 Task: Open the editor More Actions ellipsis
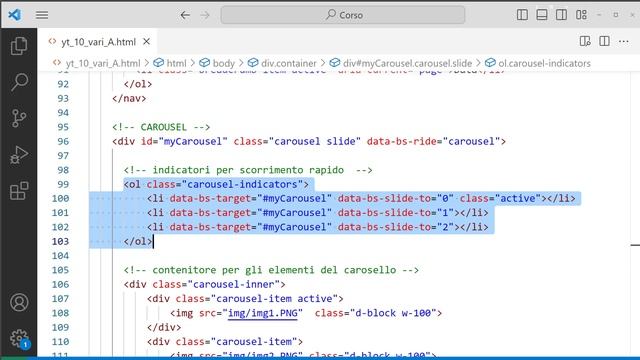(x=624, y=41)
